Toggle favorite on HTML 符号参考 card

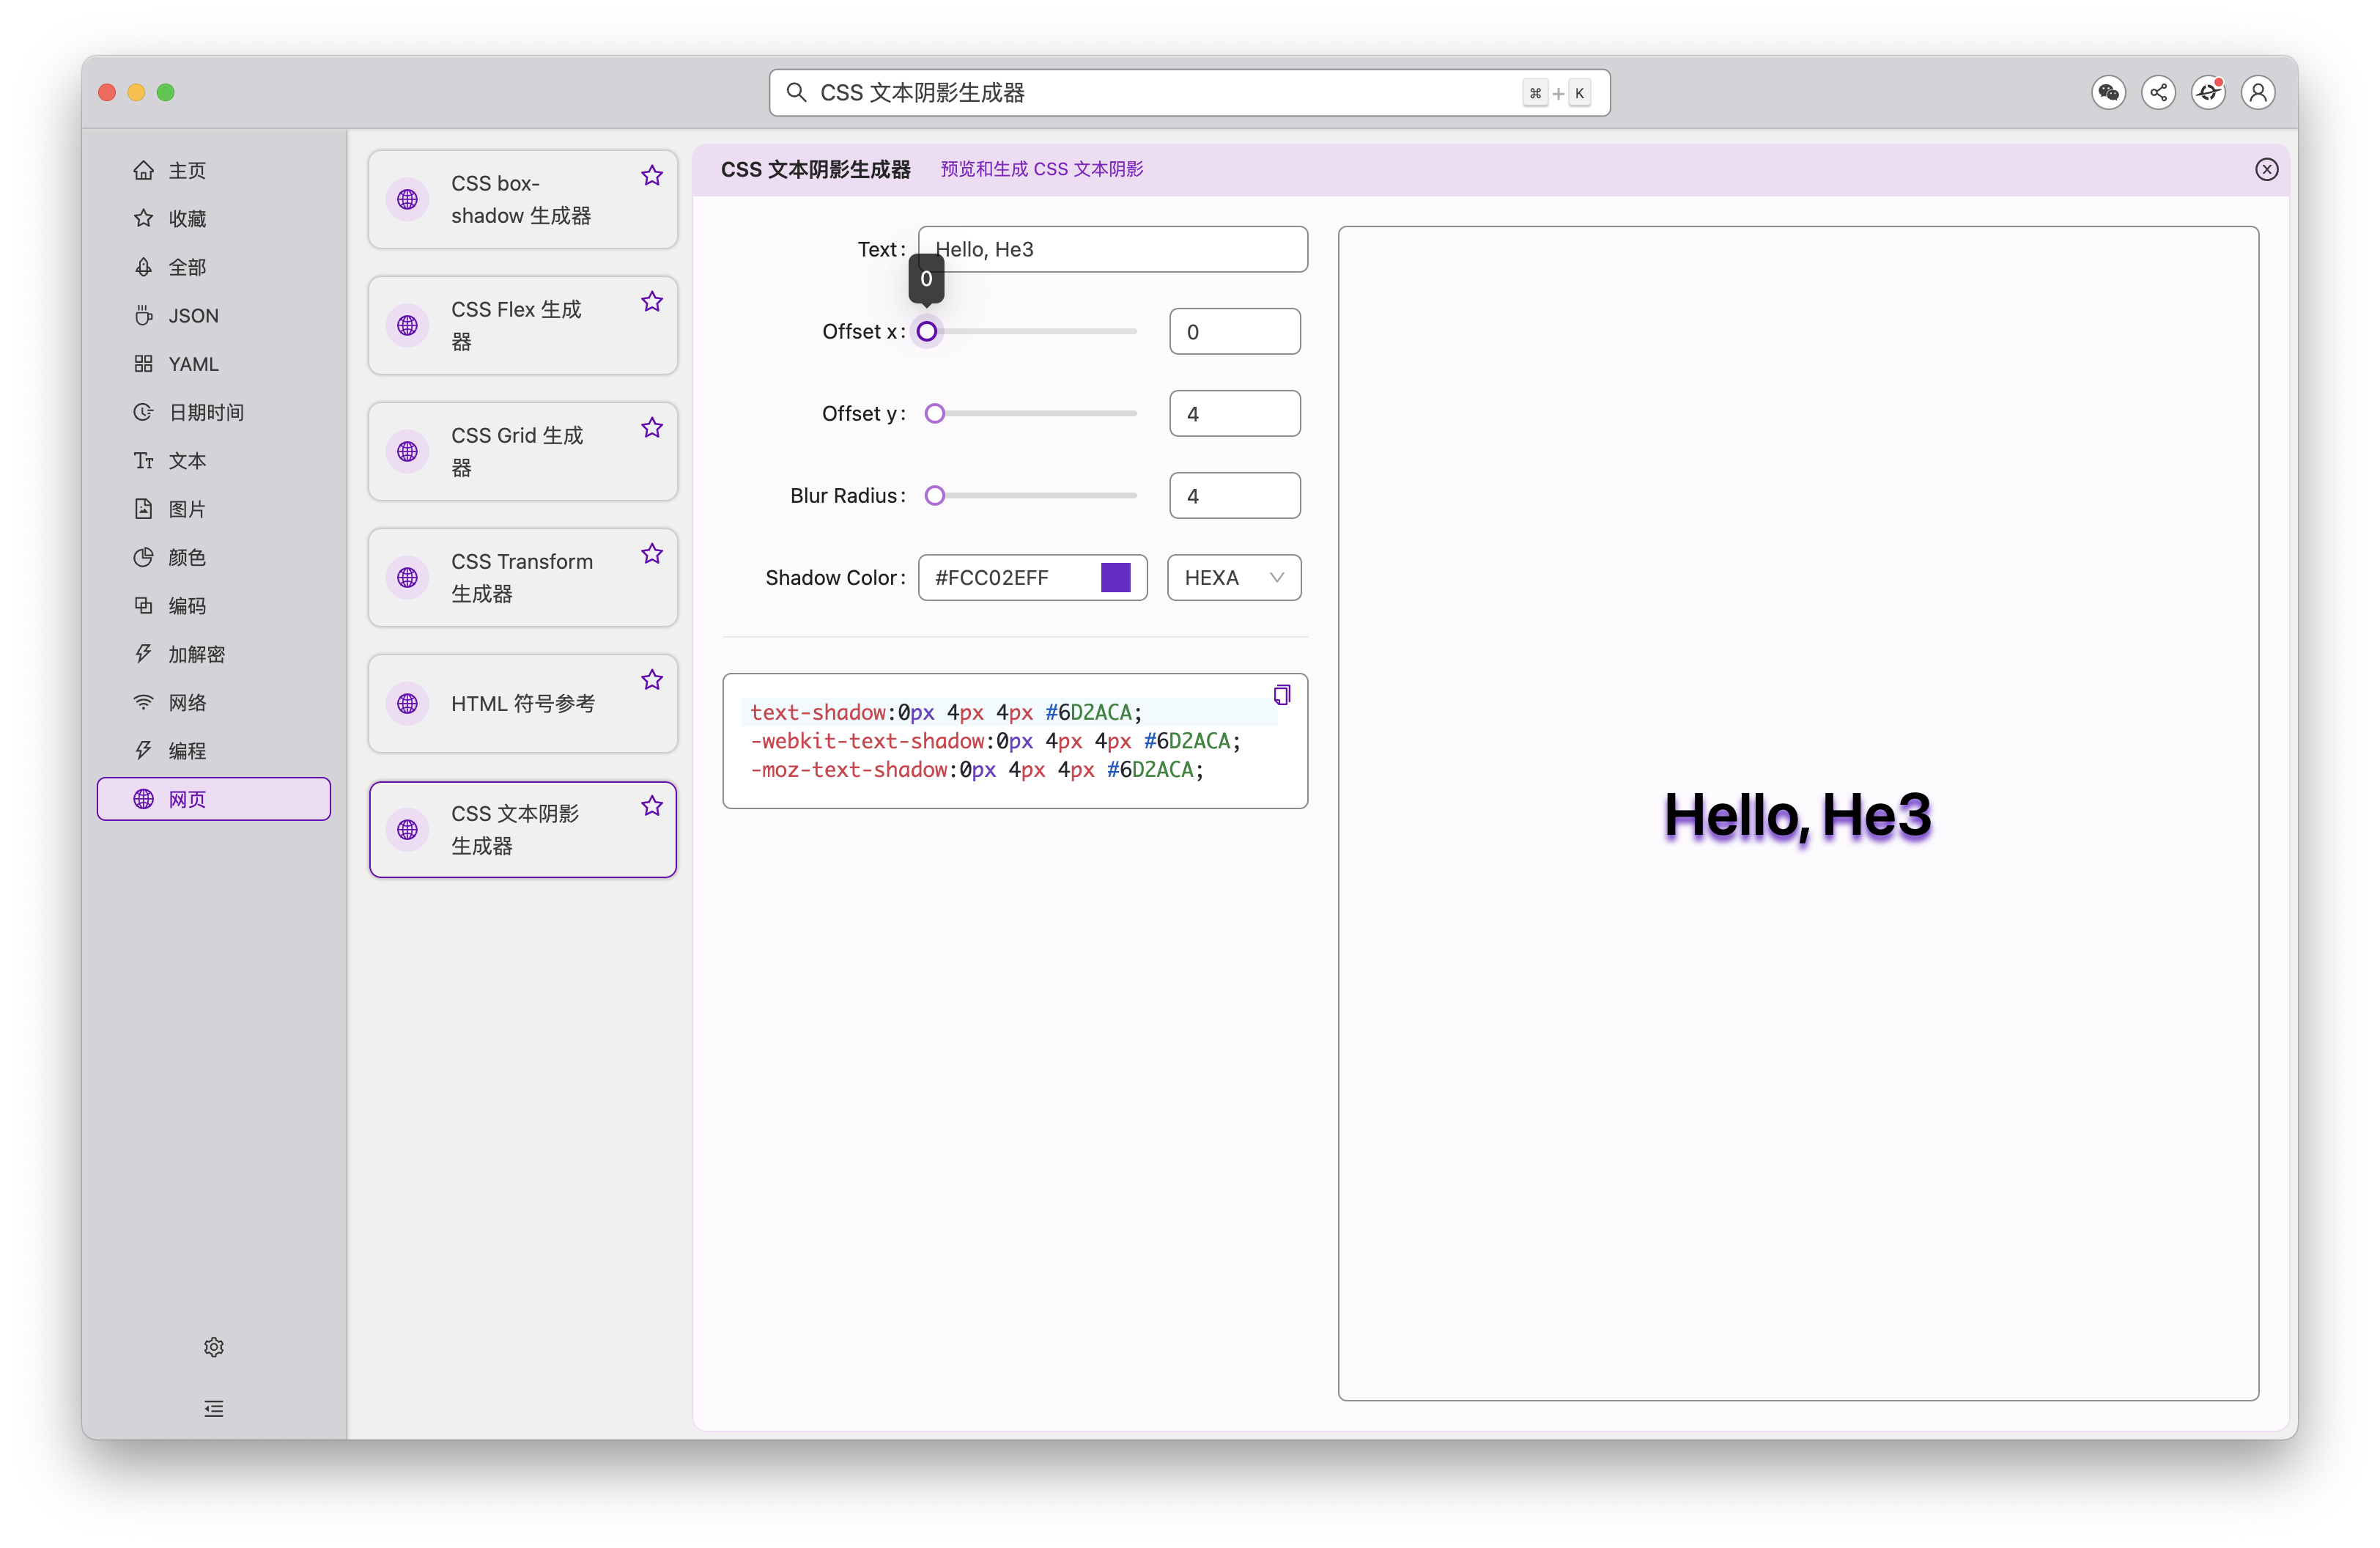point(652,680)
